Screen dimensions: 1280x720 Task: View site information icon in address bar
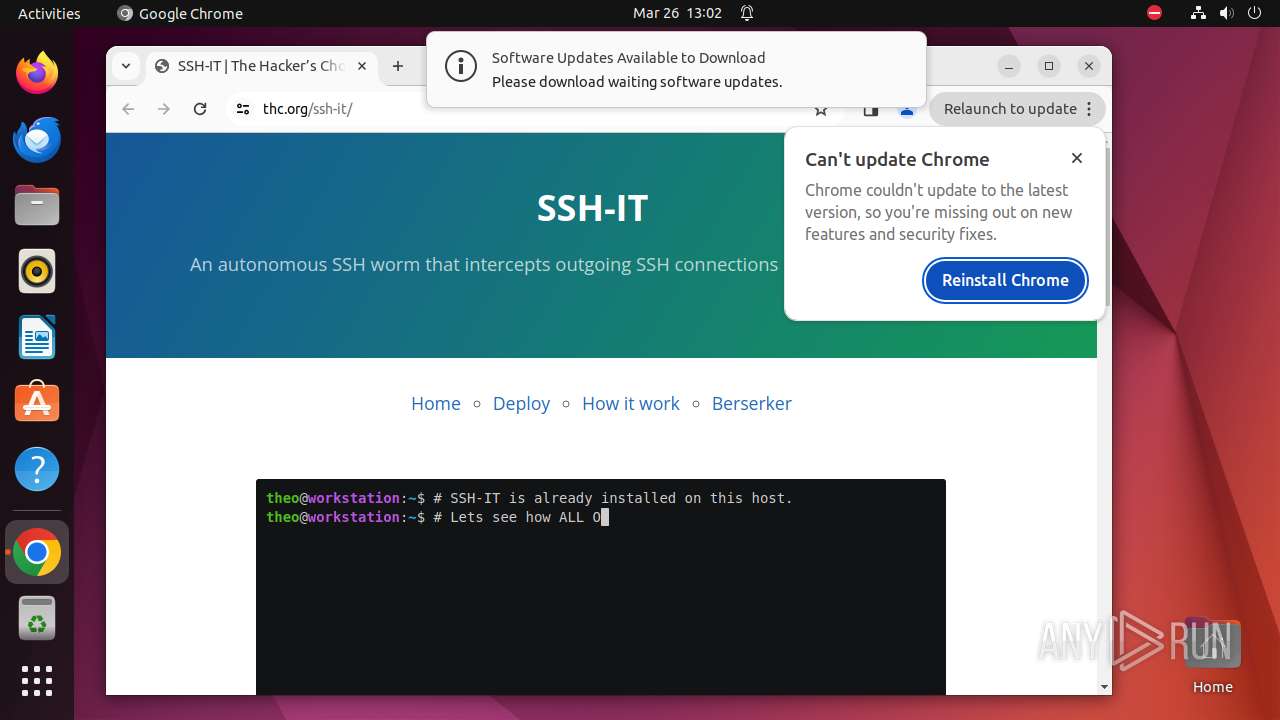[x=243, y=109]
